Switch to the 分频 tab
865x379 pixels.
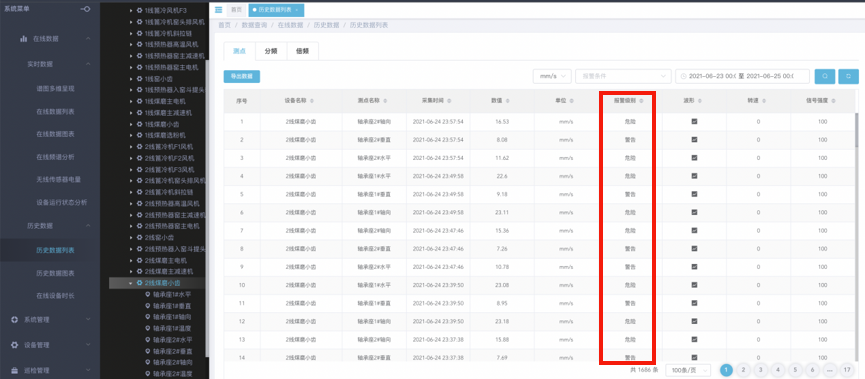270,51
